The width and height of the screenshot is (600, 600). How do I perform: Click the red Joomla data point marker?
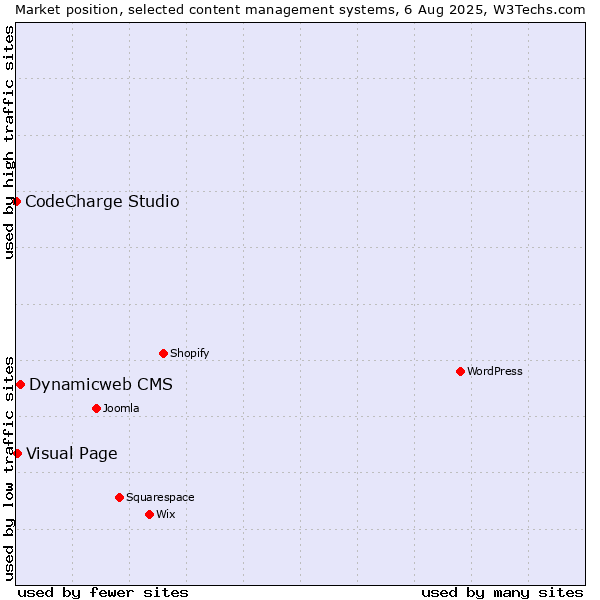(x=96, y=408)
